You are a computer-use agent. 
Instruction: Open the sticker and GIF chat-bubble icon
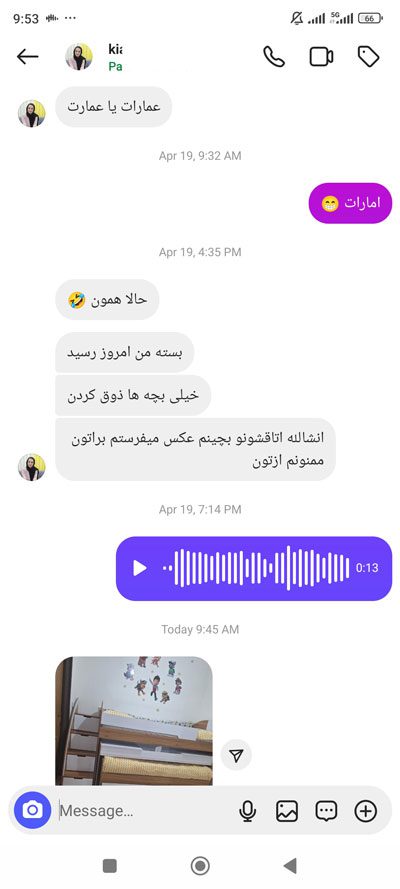click(x=326, y=811)
